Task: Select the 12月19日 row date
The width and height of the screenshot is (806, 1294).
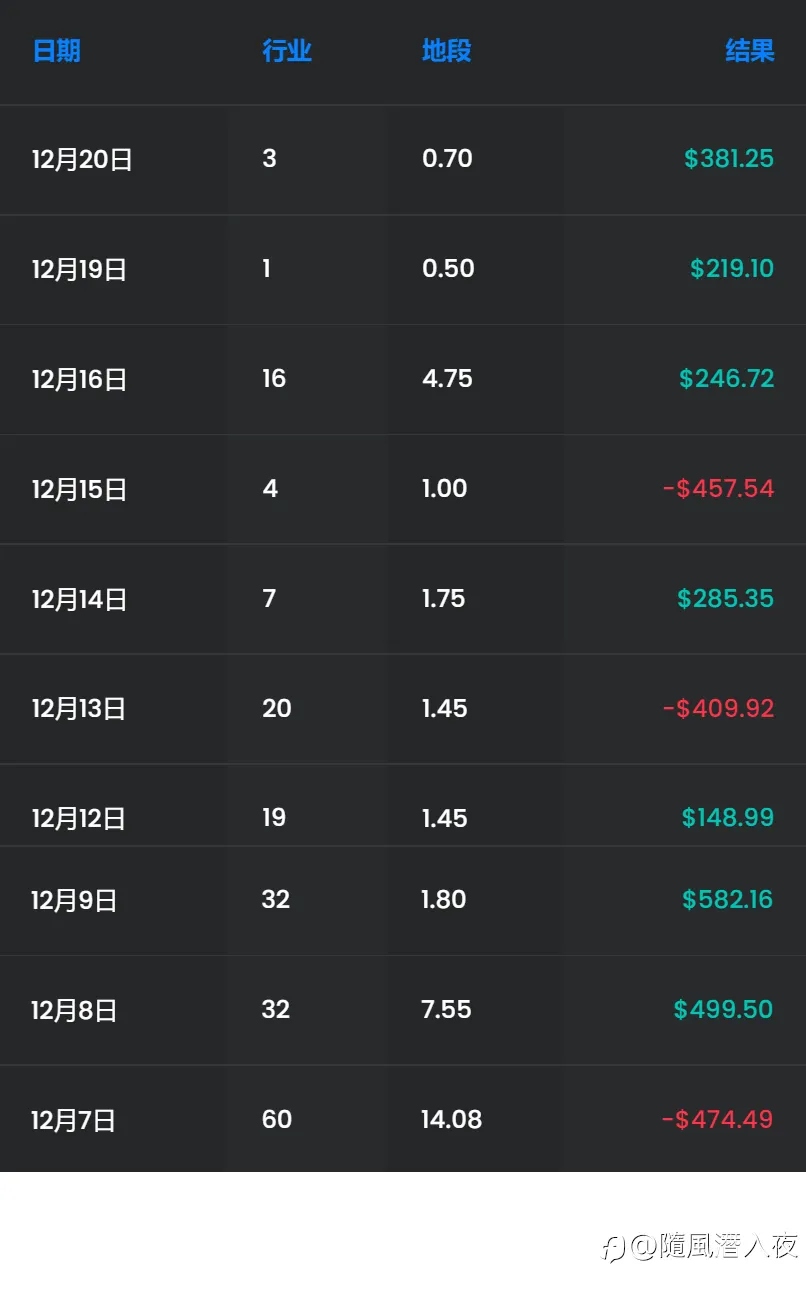Action: coord(79,269)
